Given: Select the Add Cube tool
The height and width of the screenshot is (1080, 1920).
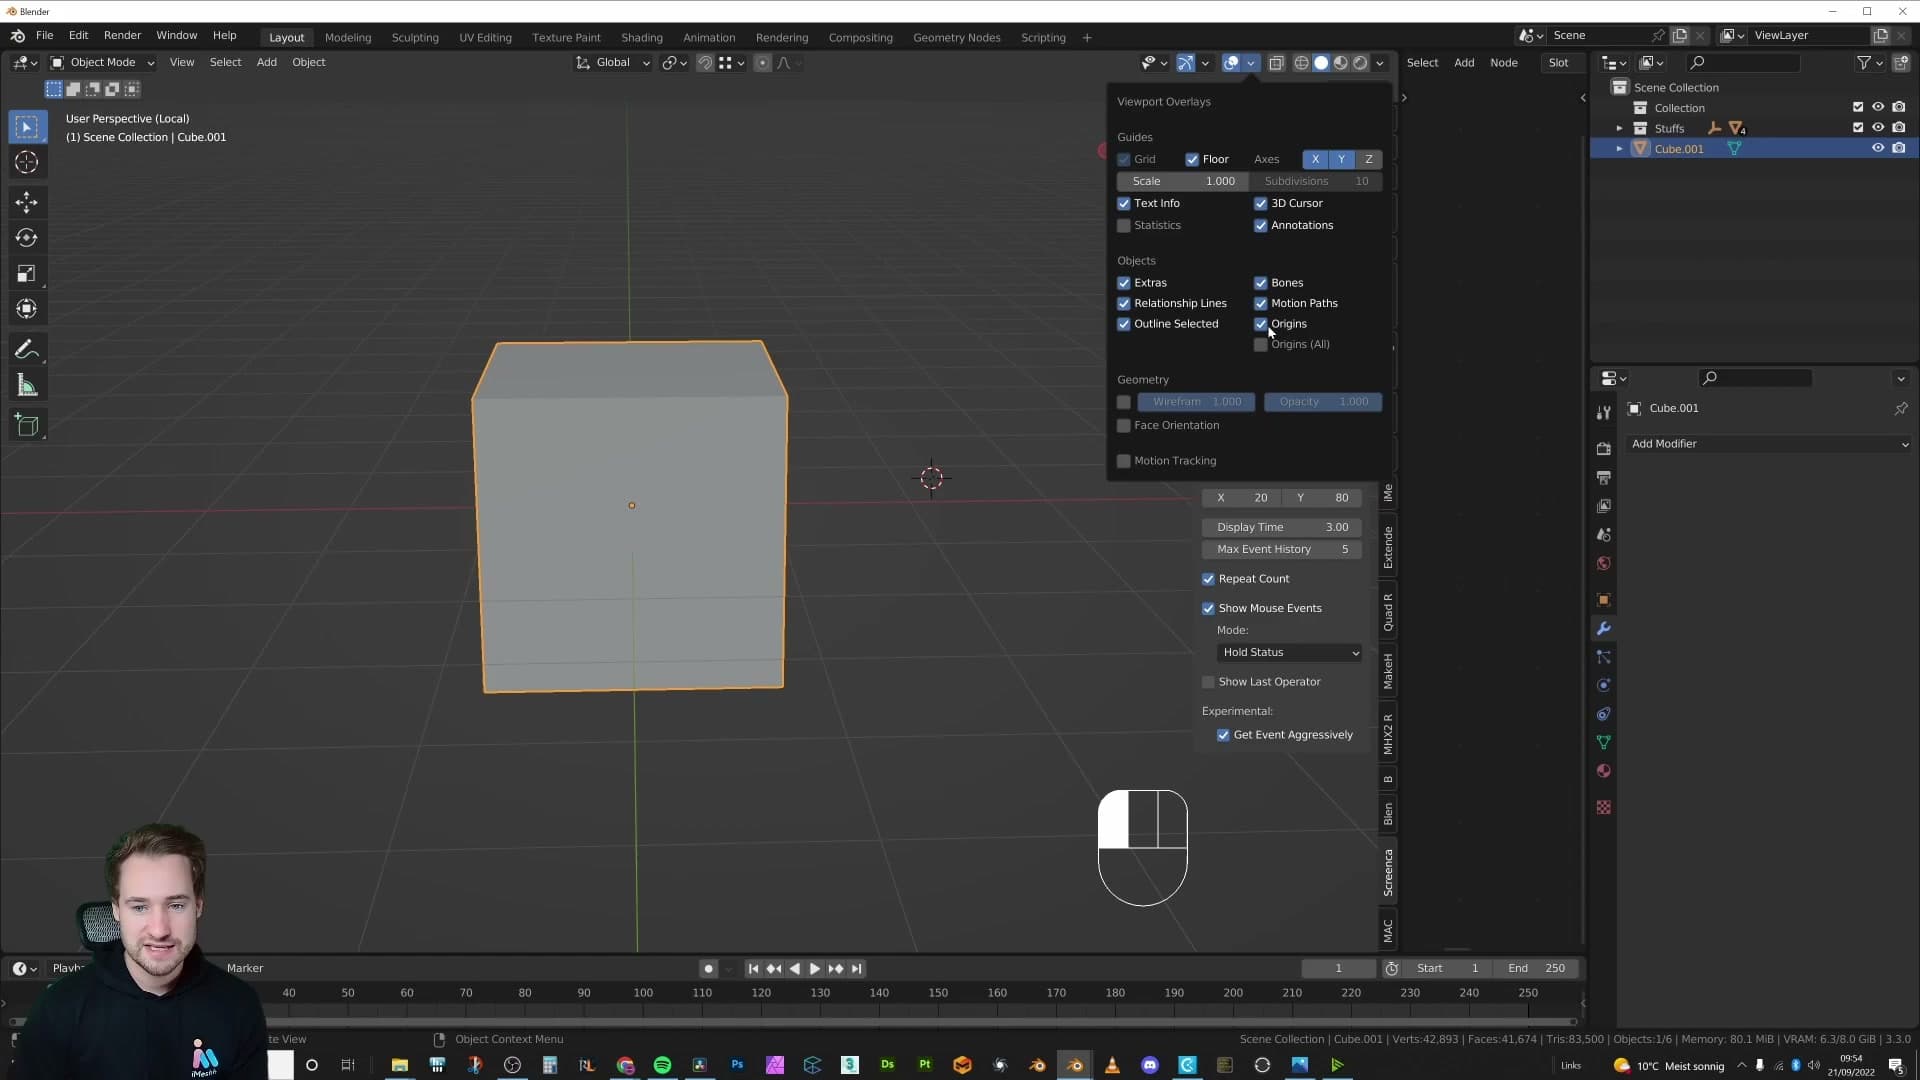Looking at the screenshot, I should [27, 426].
